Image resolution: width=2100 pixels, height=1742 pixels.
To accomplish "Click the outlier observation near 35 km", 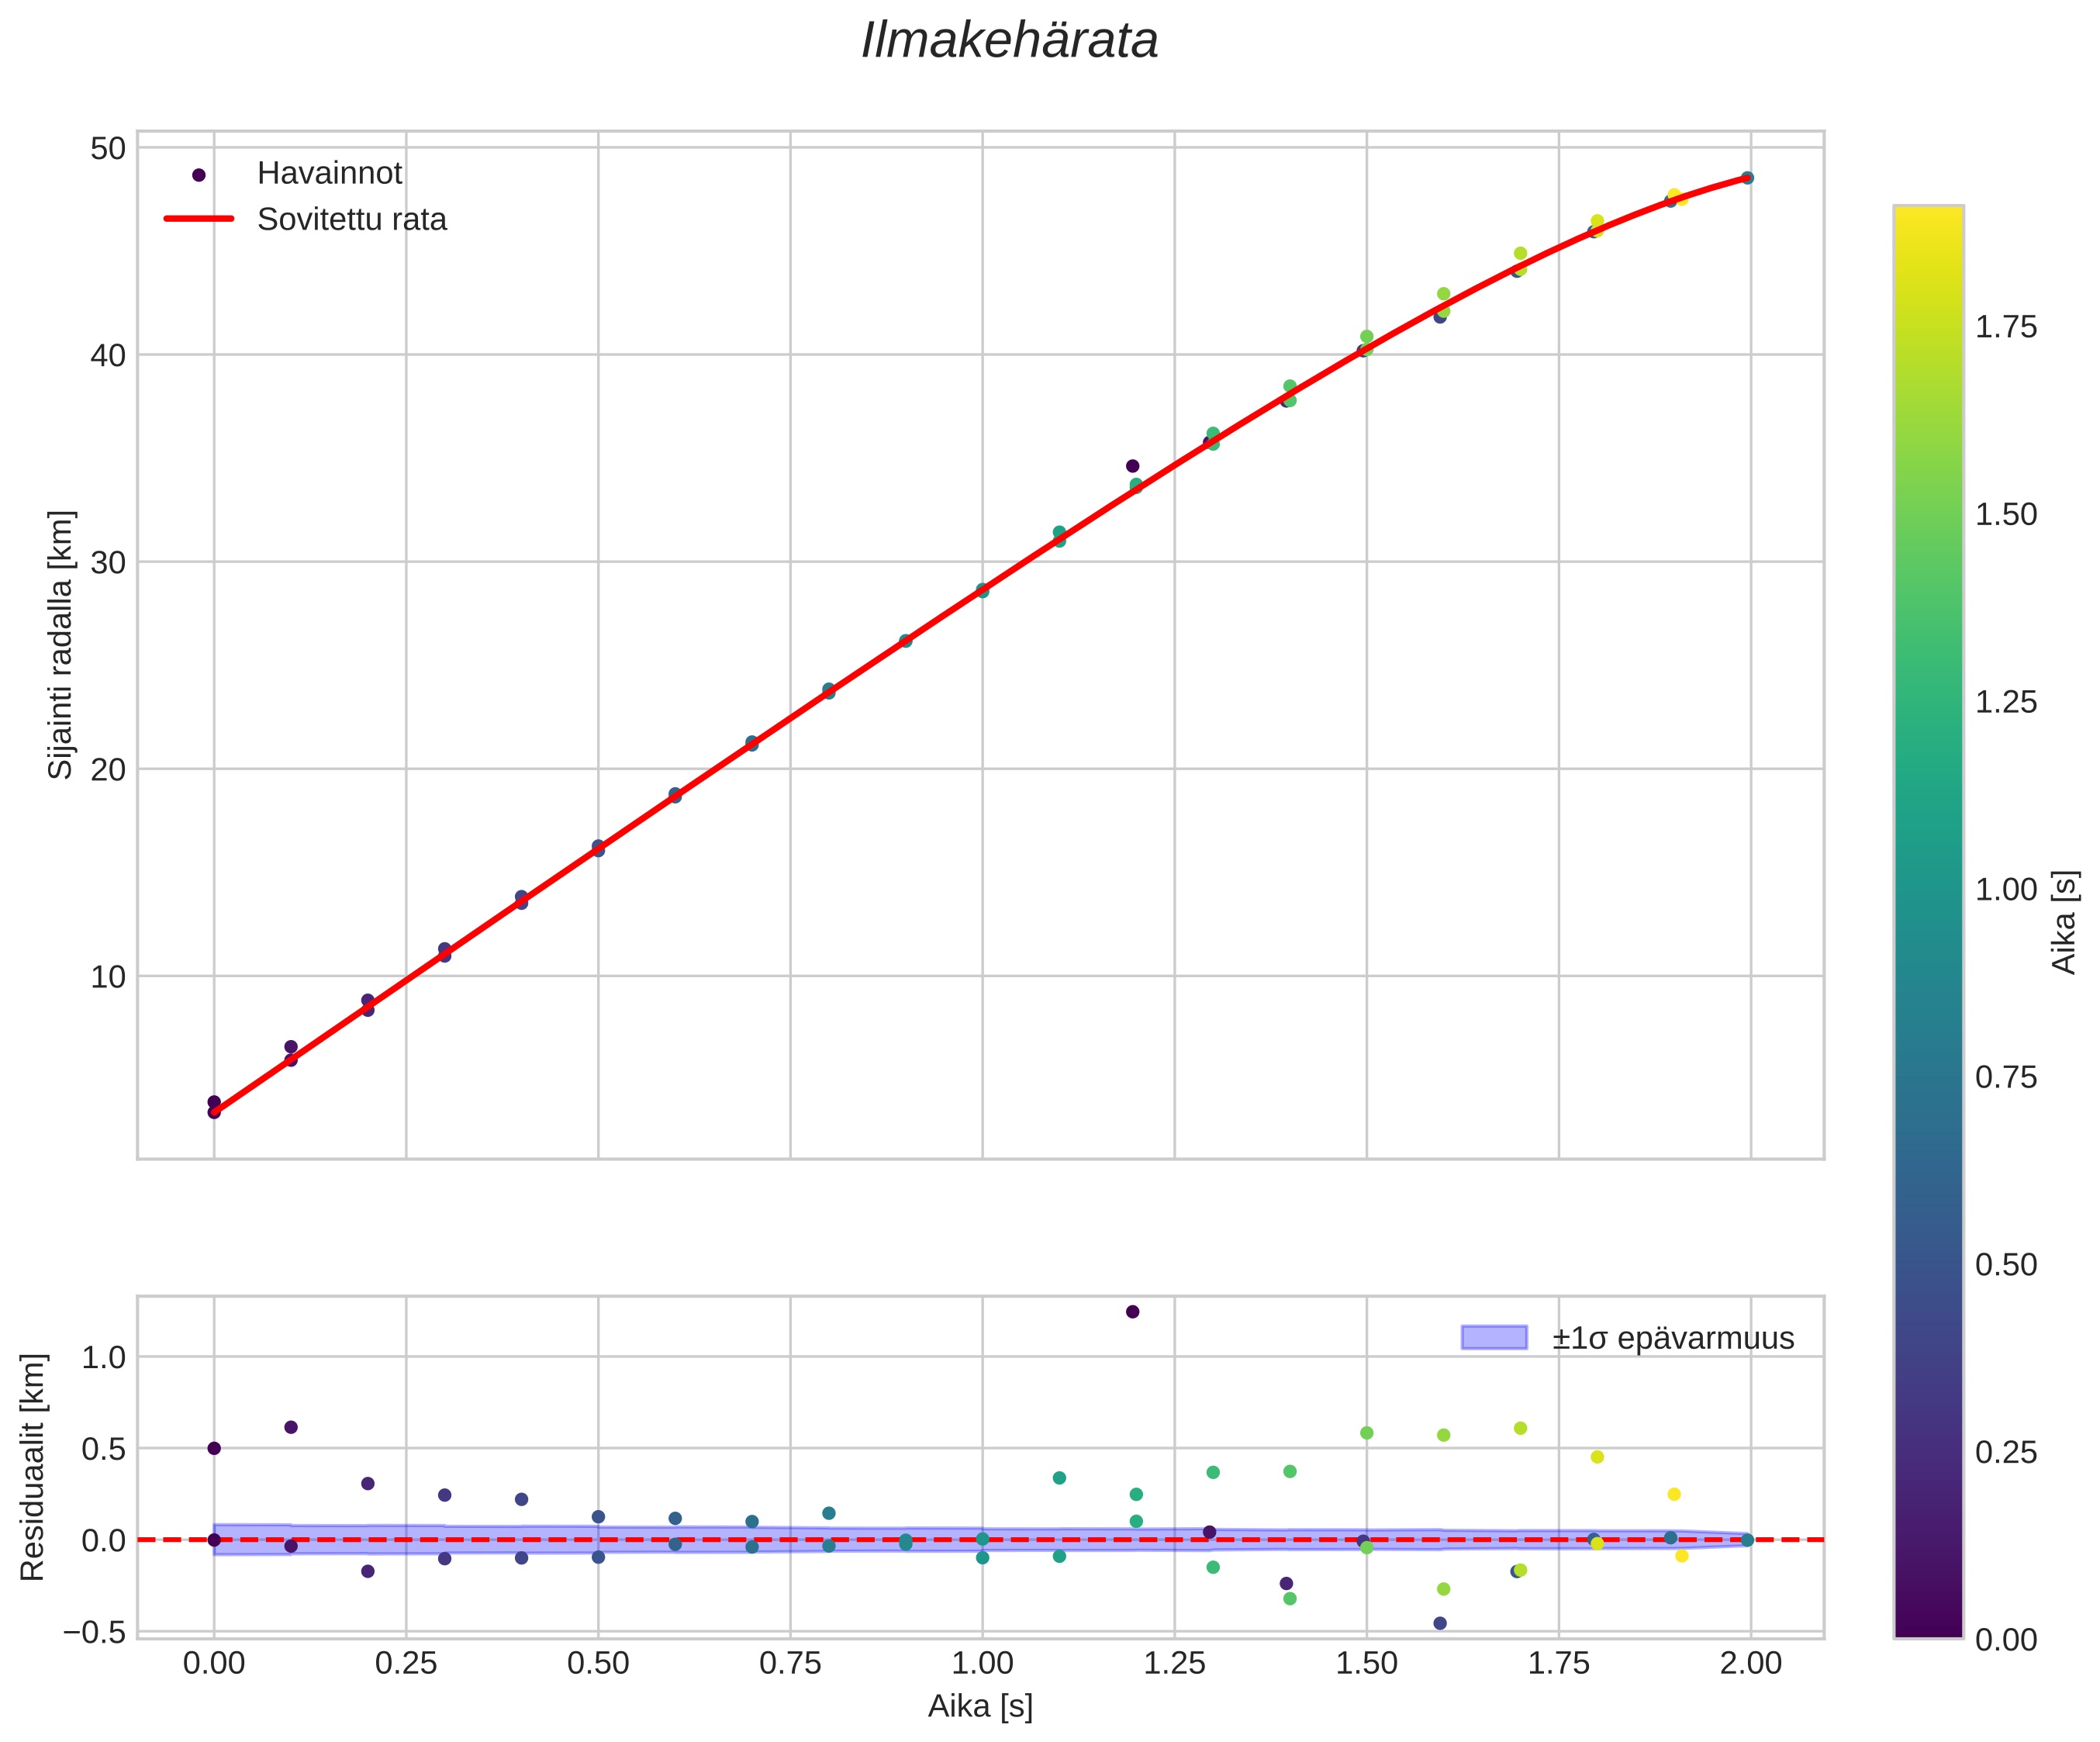I will tap(1132, 466).
